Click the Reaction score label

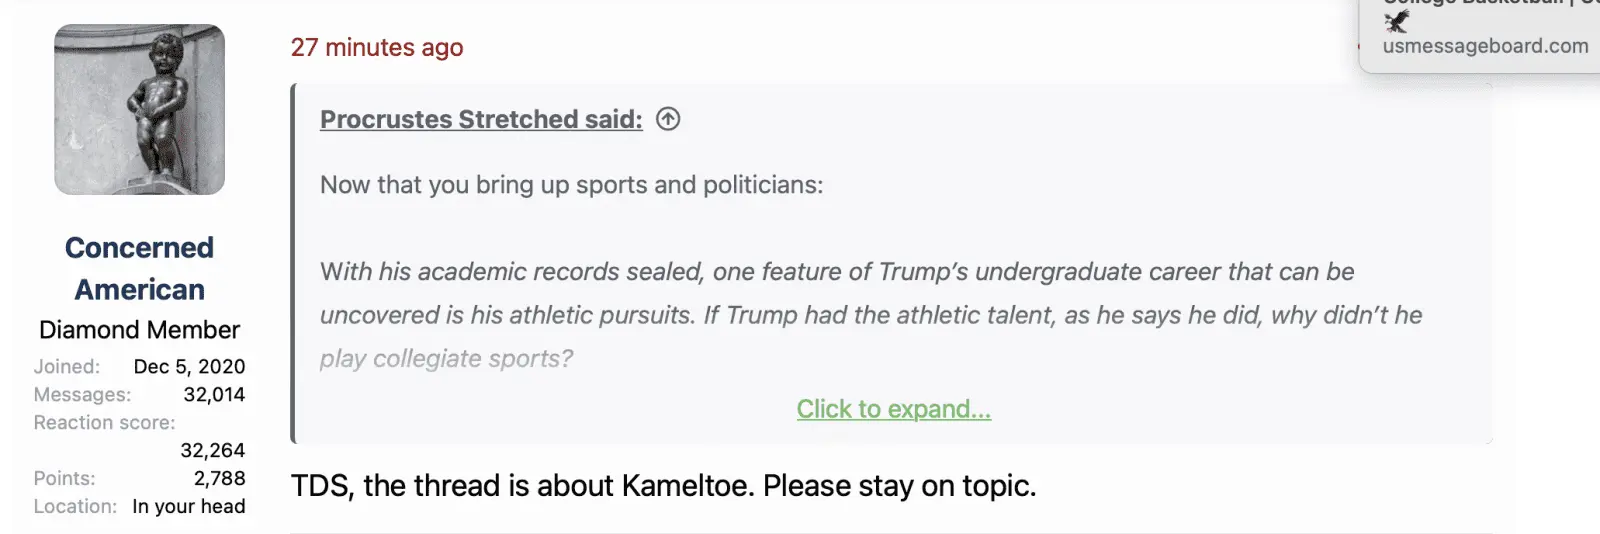tap(104, 423)
